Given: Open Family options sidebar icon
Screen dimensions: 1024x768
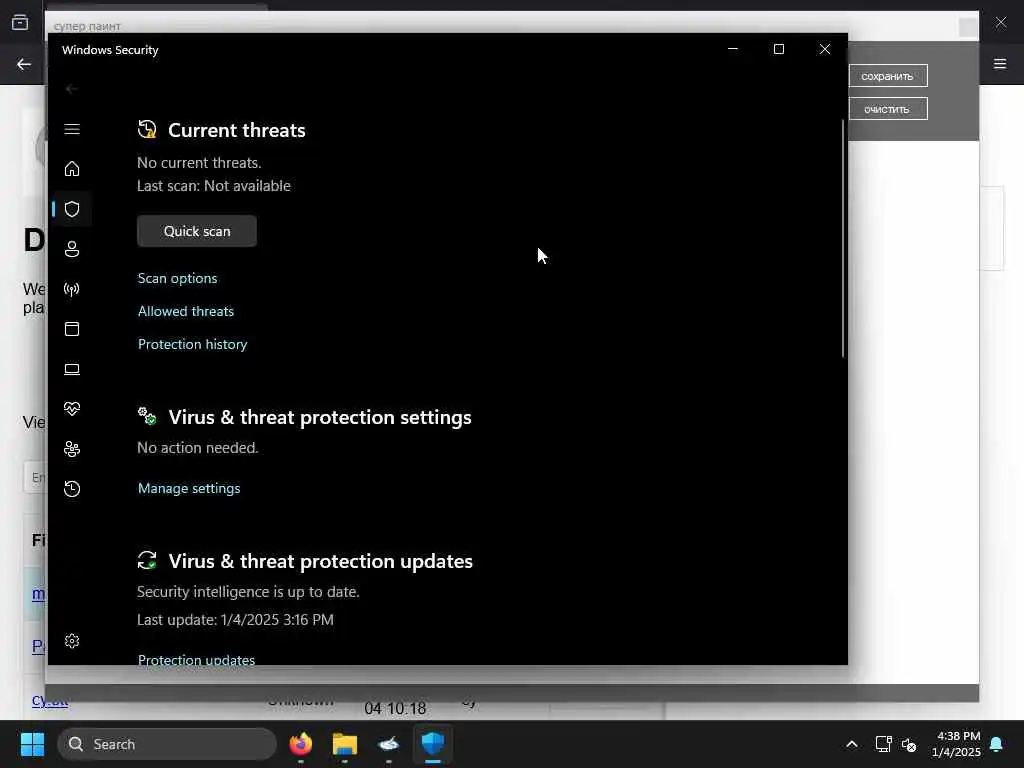Looking at the screenshot, I should [72, 449].
